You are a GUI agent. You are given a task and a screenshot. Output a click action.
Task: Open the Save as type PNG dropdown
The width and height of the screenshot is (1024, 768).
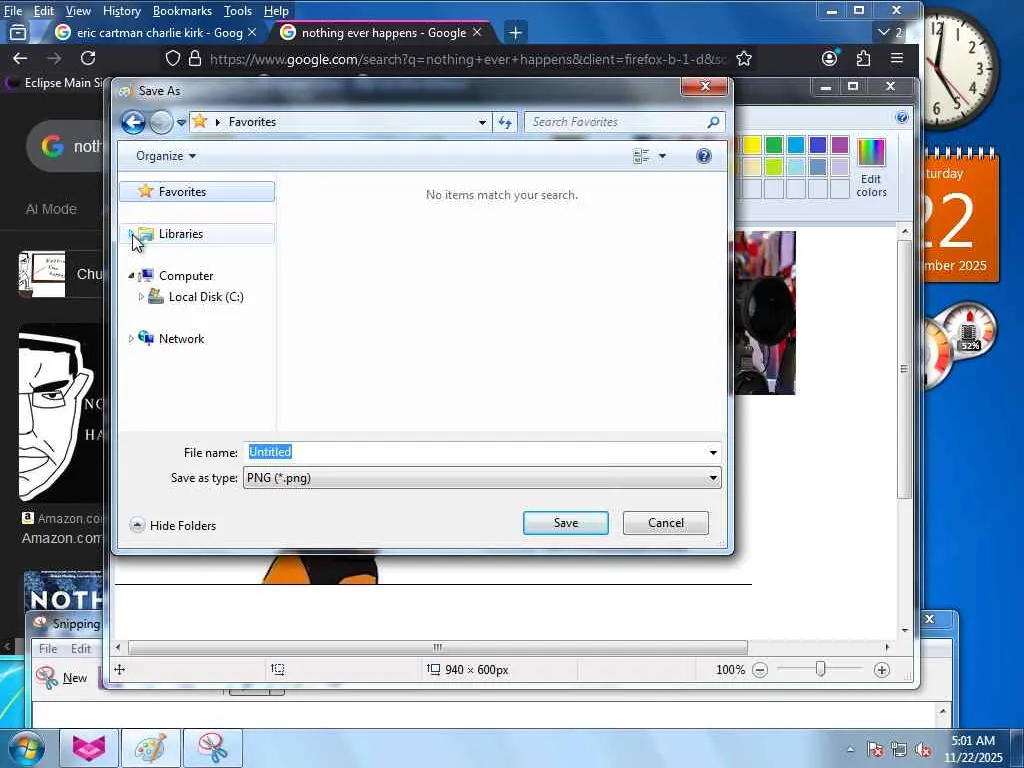pyautogui.click(x=482, y=477)
